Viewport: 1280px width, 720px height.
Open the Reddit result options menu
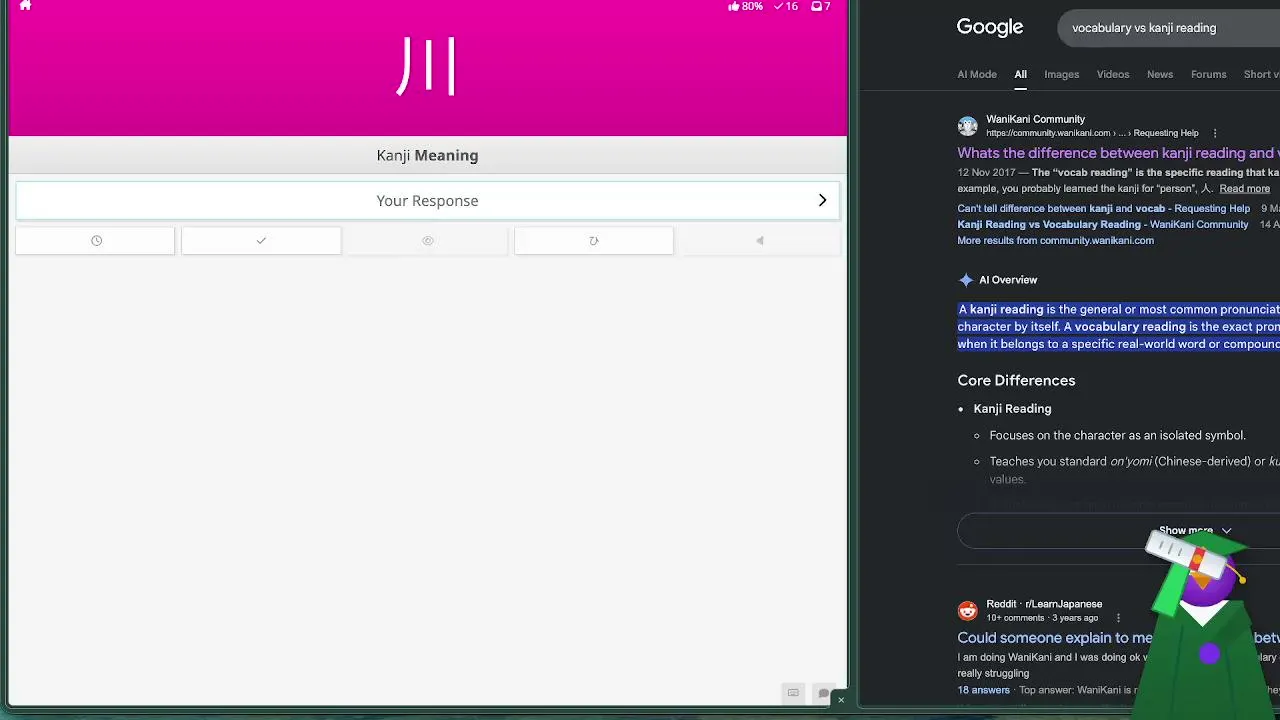pyautogui.click(x=1118, y=618)
